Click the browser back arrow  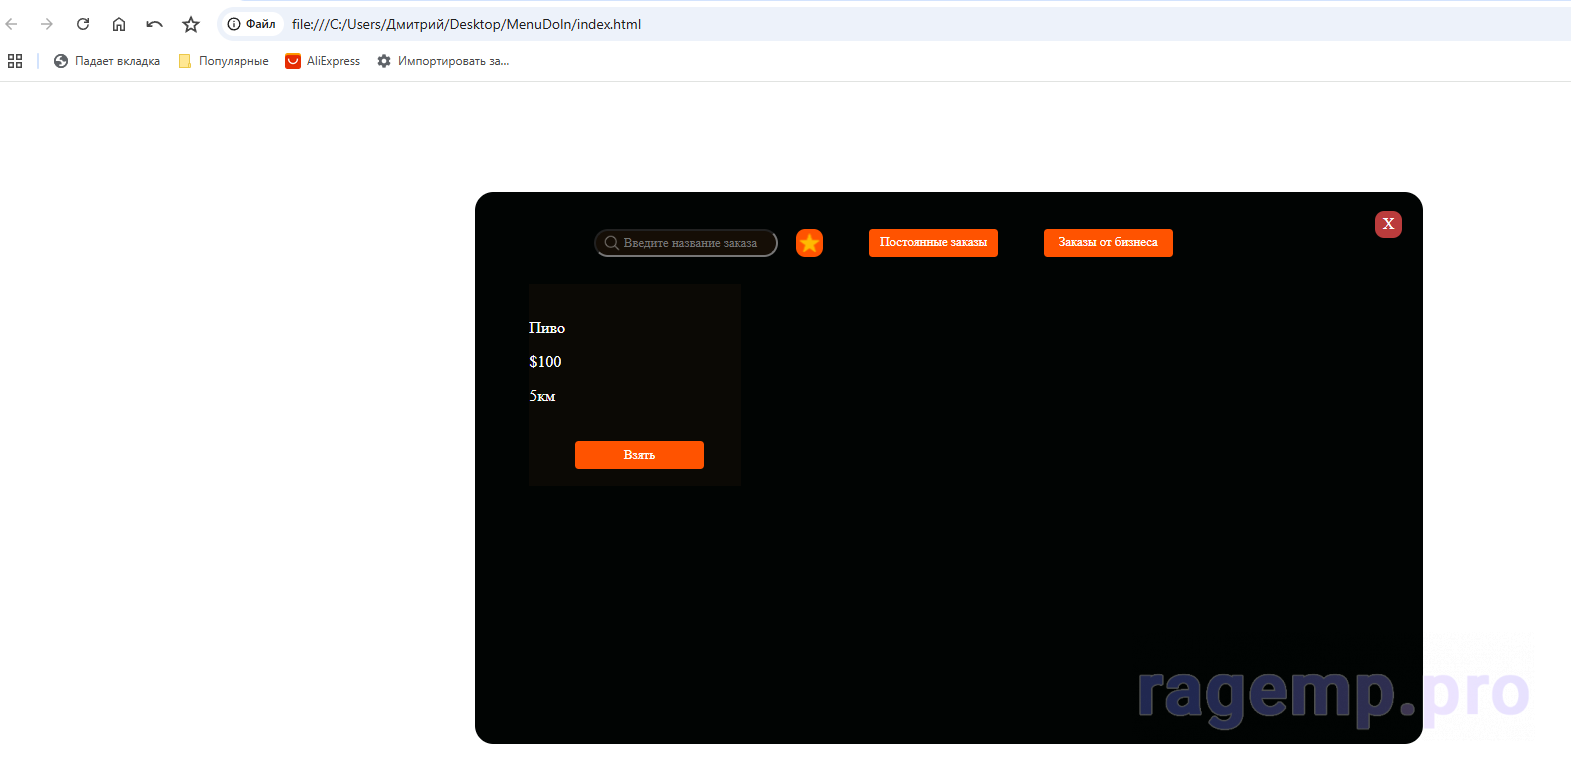tap(12, 24)
